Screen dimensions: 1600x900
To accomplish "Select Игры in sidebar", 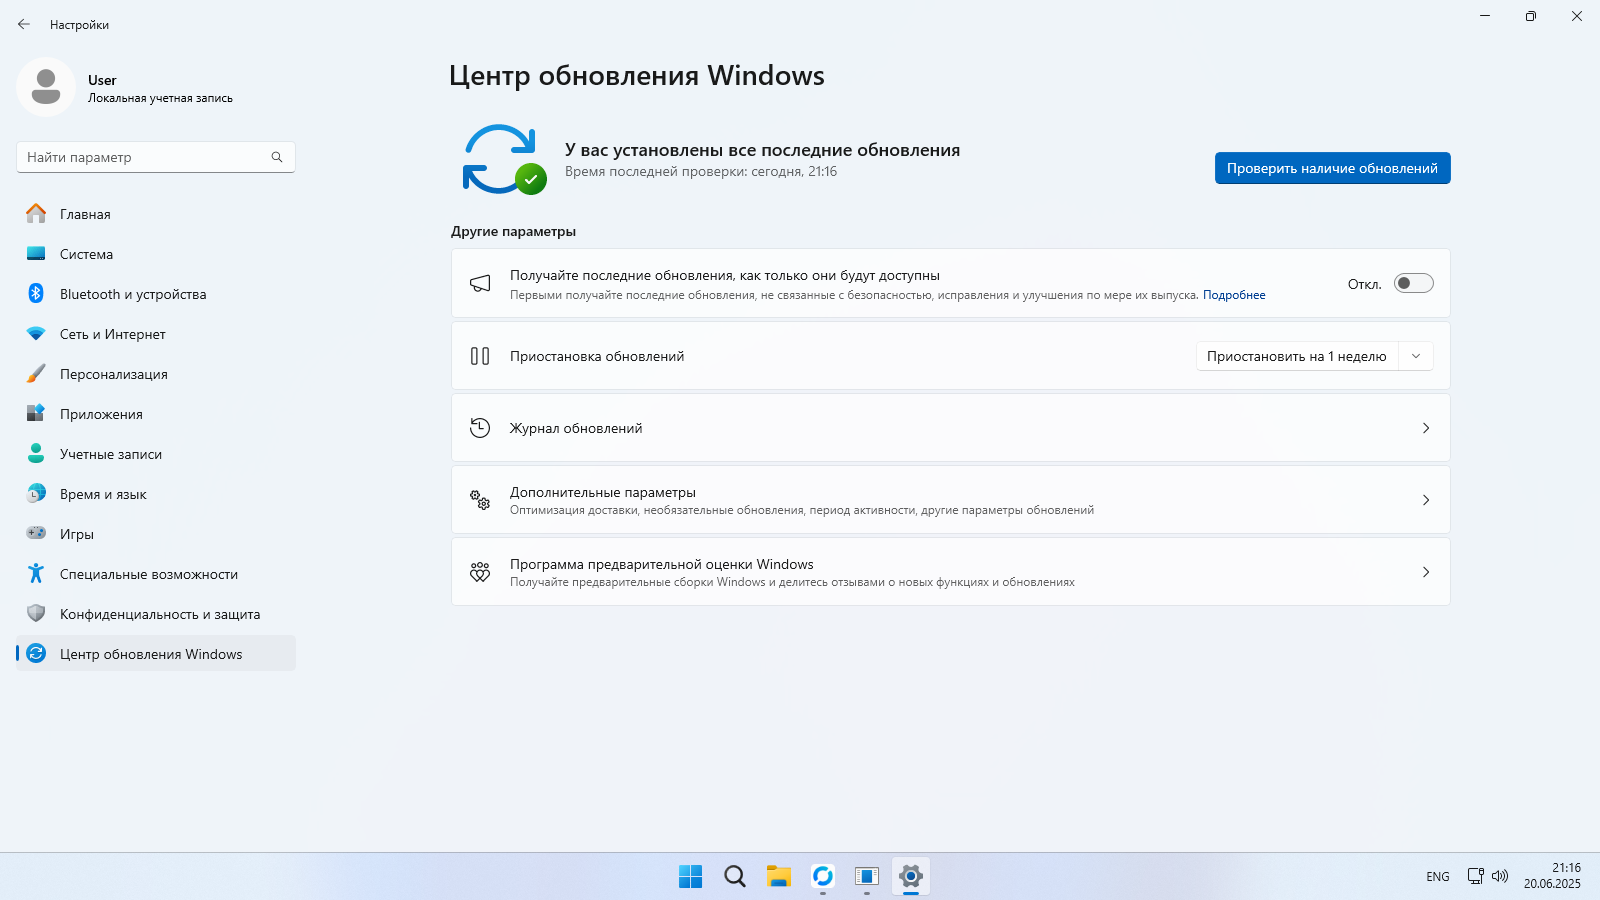I will click(156, 534).
